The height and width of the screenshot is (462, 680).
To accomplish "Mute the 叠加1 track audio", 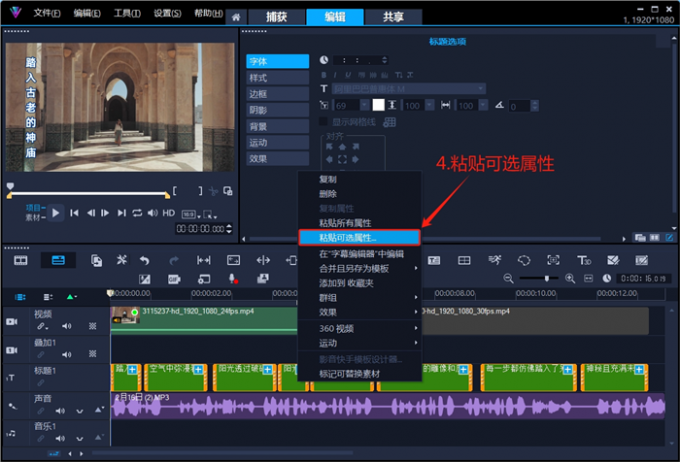I will click(x=66, y=354).
